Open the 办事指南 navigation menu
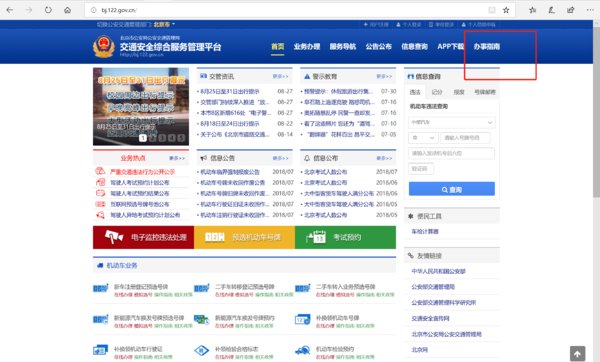600x362 pixels. pyautogui.click(x=487, y=47)
